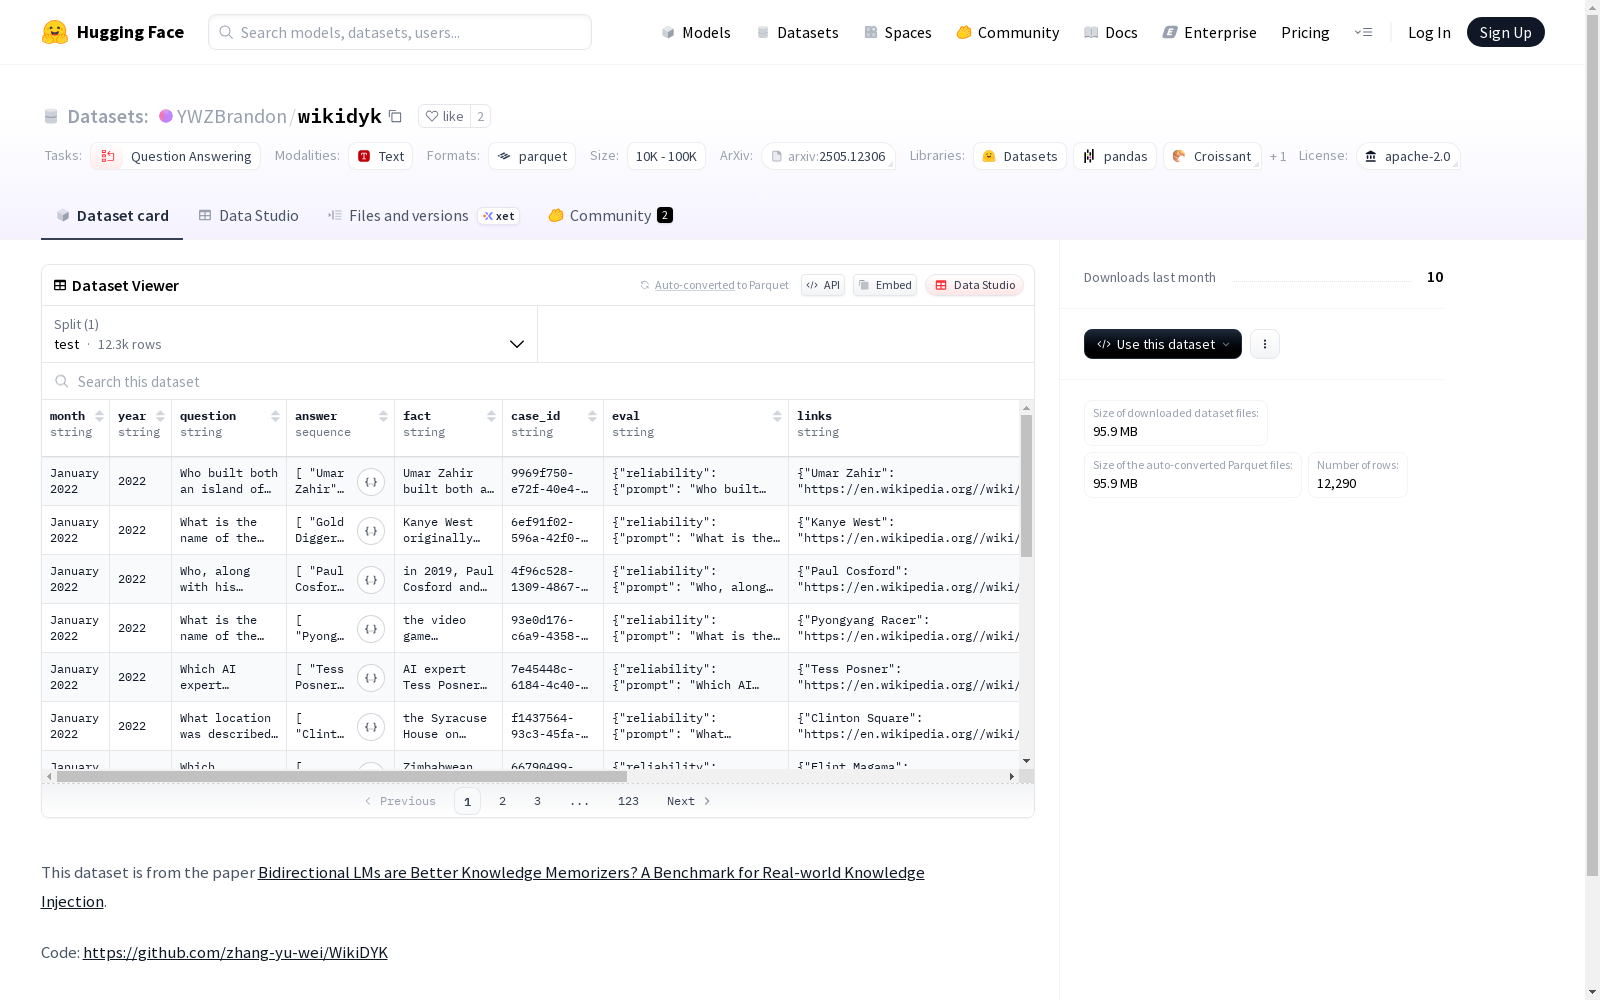Click the Croissant library tag
The image size is (1600, 1000).
tap(1212, 156)
